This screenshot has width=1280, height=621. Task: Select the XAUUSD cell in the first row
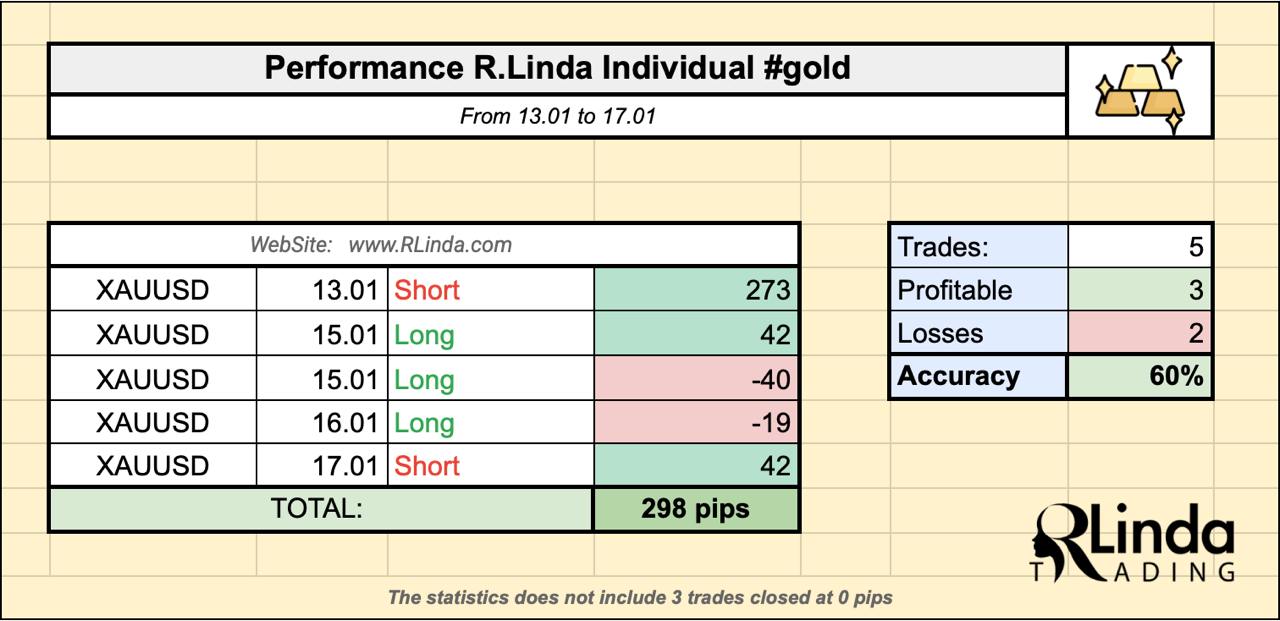[153, 290]
